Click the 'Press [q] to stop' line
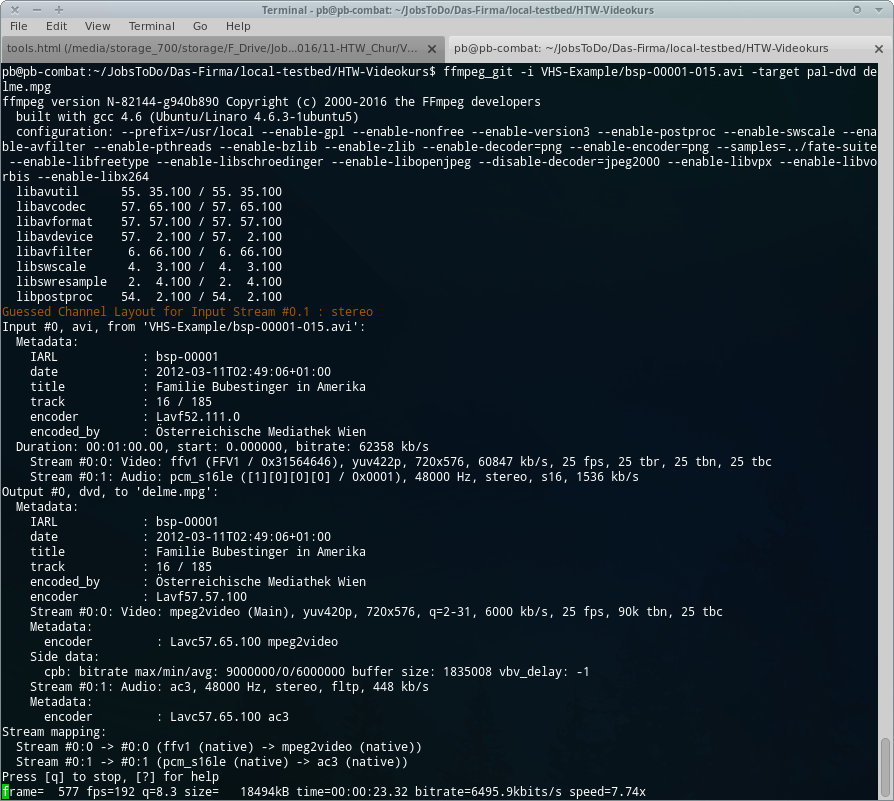Viewport: 894px width, 801px height. point(110,777)
